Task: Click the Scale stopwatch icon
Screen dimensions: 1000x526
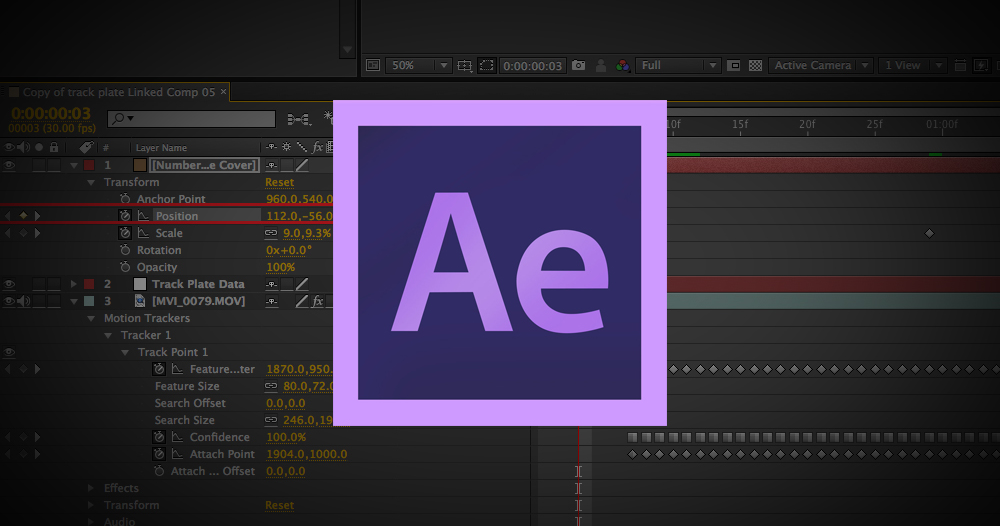Action: 125,233
